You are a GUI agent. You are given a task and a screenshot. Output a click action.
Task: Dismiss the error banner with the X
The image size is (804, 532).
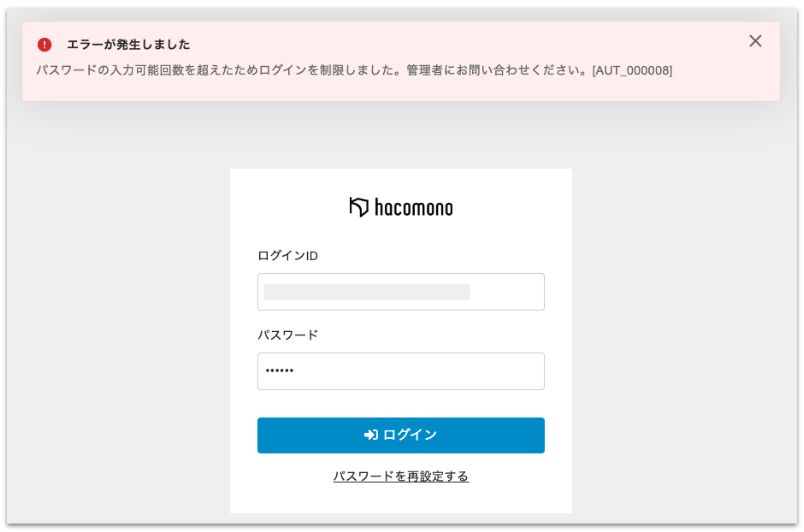(x=755, y=41)
